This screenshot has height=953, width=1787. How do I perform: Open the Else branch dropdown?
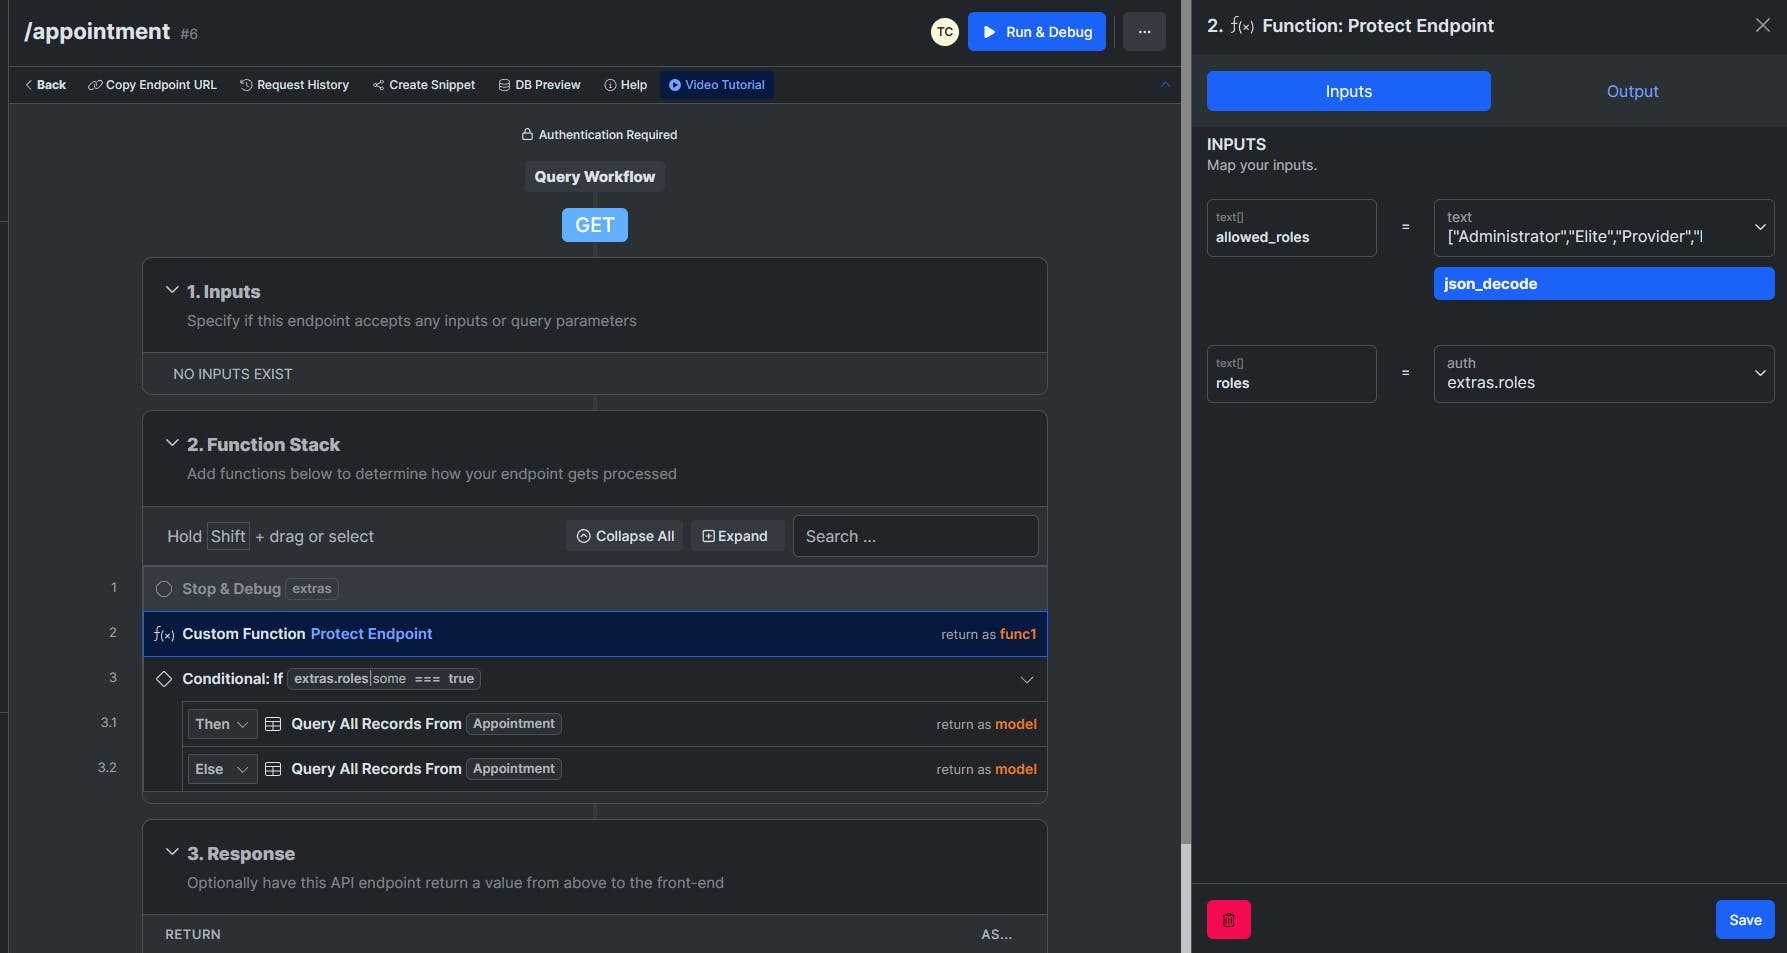222,769
